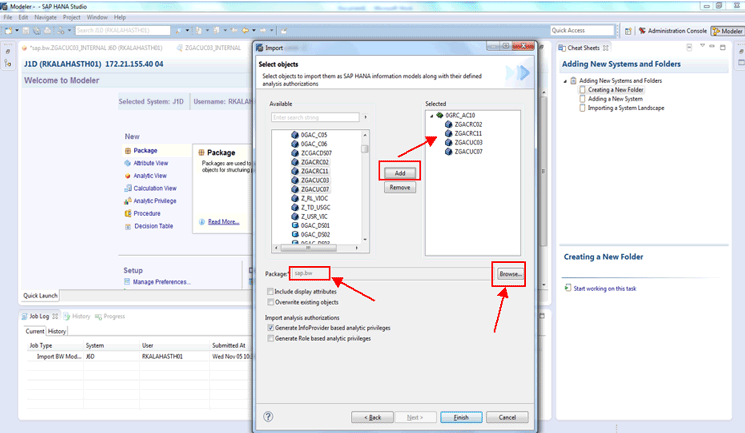Click the help question mark icon in Import dialog
This screenshot has width=745, height=433.
pos(268,416)
